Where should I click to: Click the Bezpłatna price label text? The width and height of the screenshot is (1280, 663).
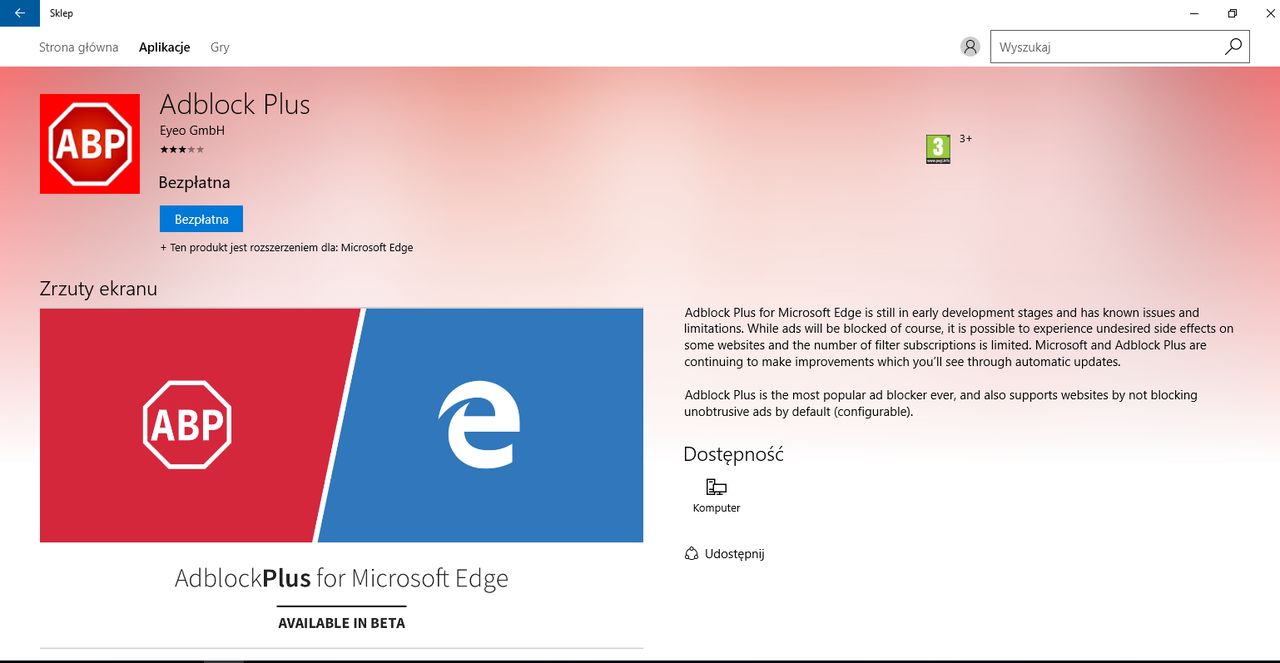tap(195, 182)
